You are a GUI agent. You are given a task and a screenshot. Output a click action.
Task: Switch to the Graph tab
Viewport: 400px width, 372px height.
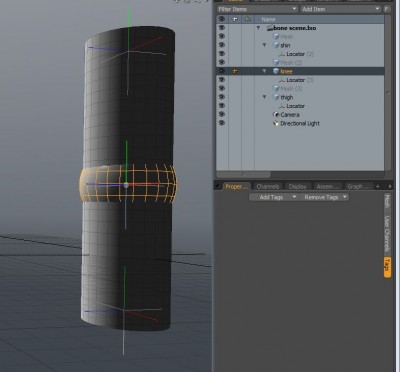[359, 187]
